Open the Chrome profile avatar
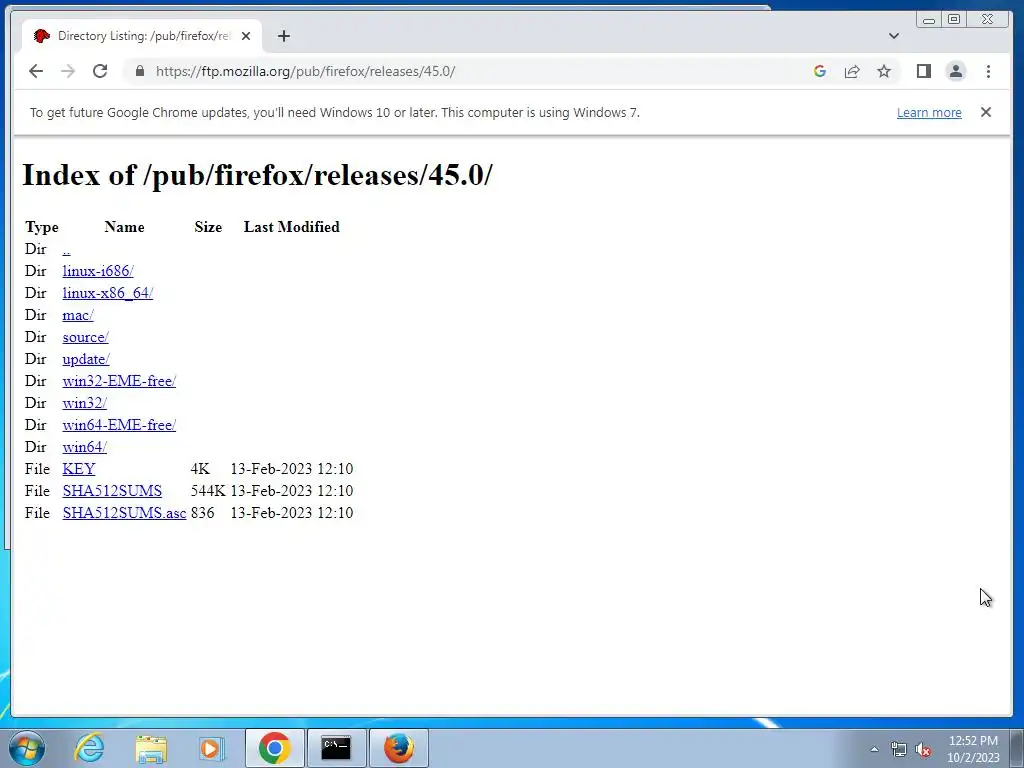This screenshot has height=768, width=1024. [955, 71]
